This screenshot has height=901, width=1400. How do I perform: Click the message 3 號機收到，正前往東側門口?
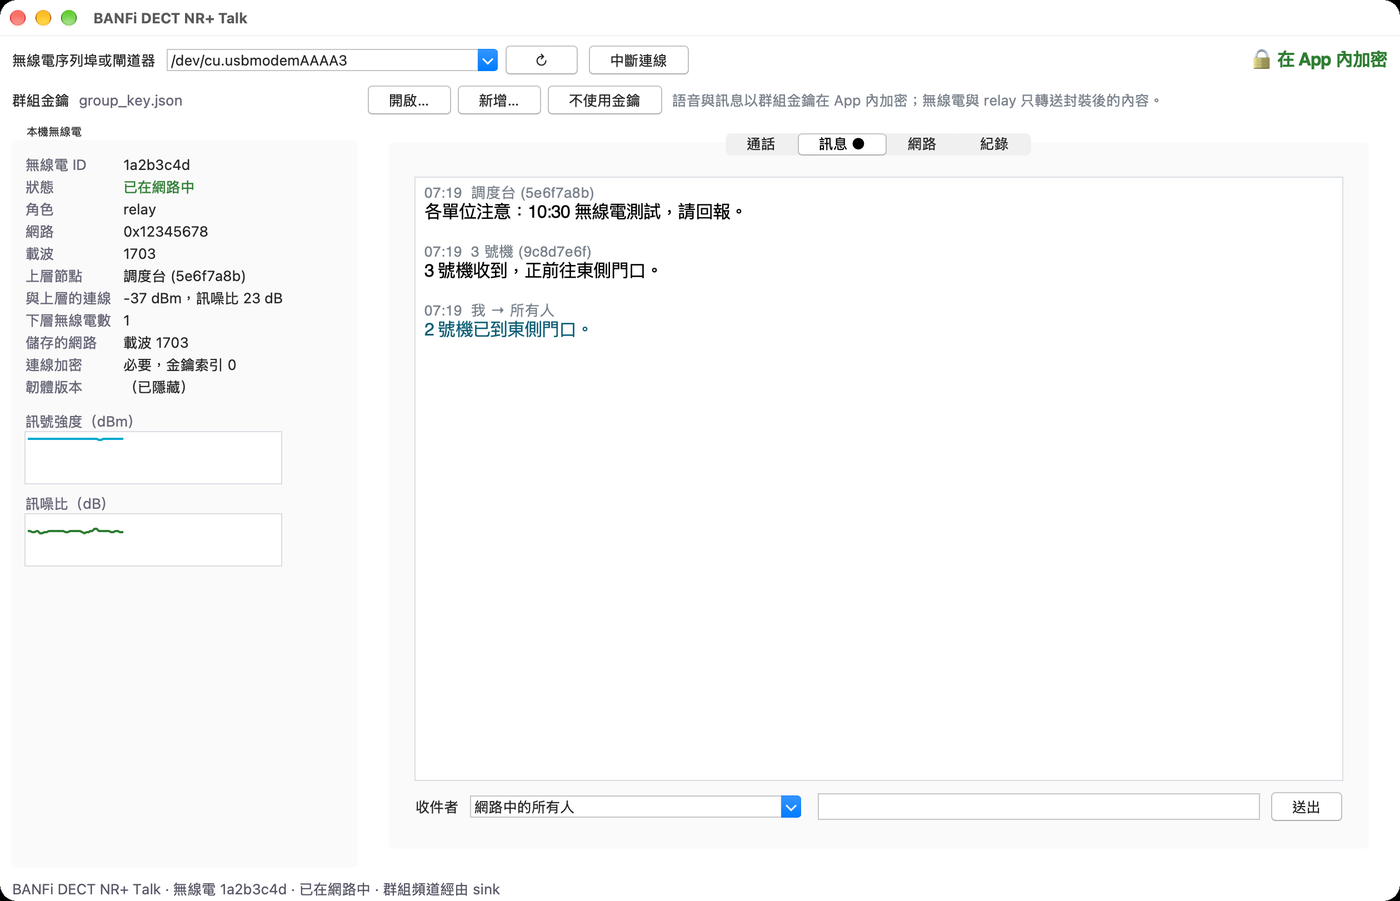click(542, 271)
